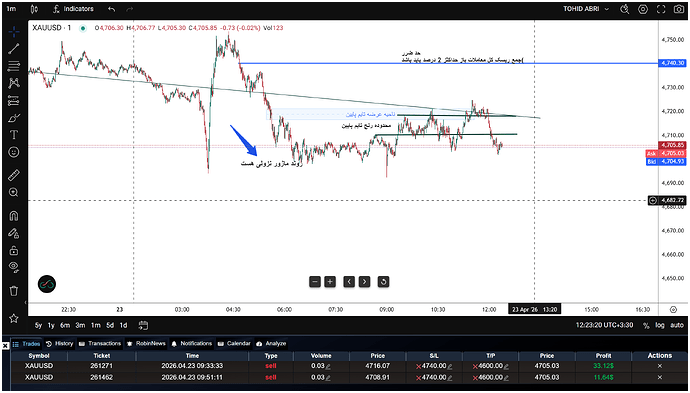Set date range to 5y
Screen dimensions: 690x393
(38, 325)
